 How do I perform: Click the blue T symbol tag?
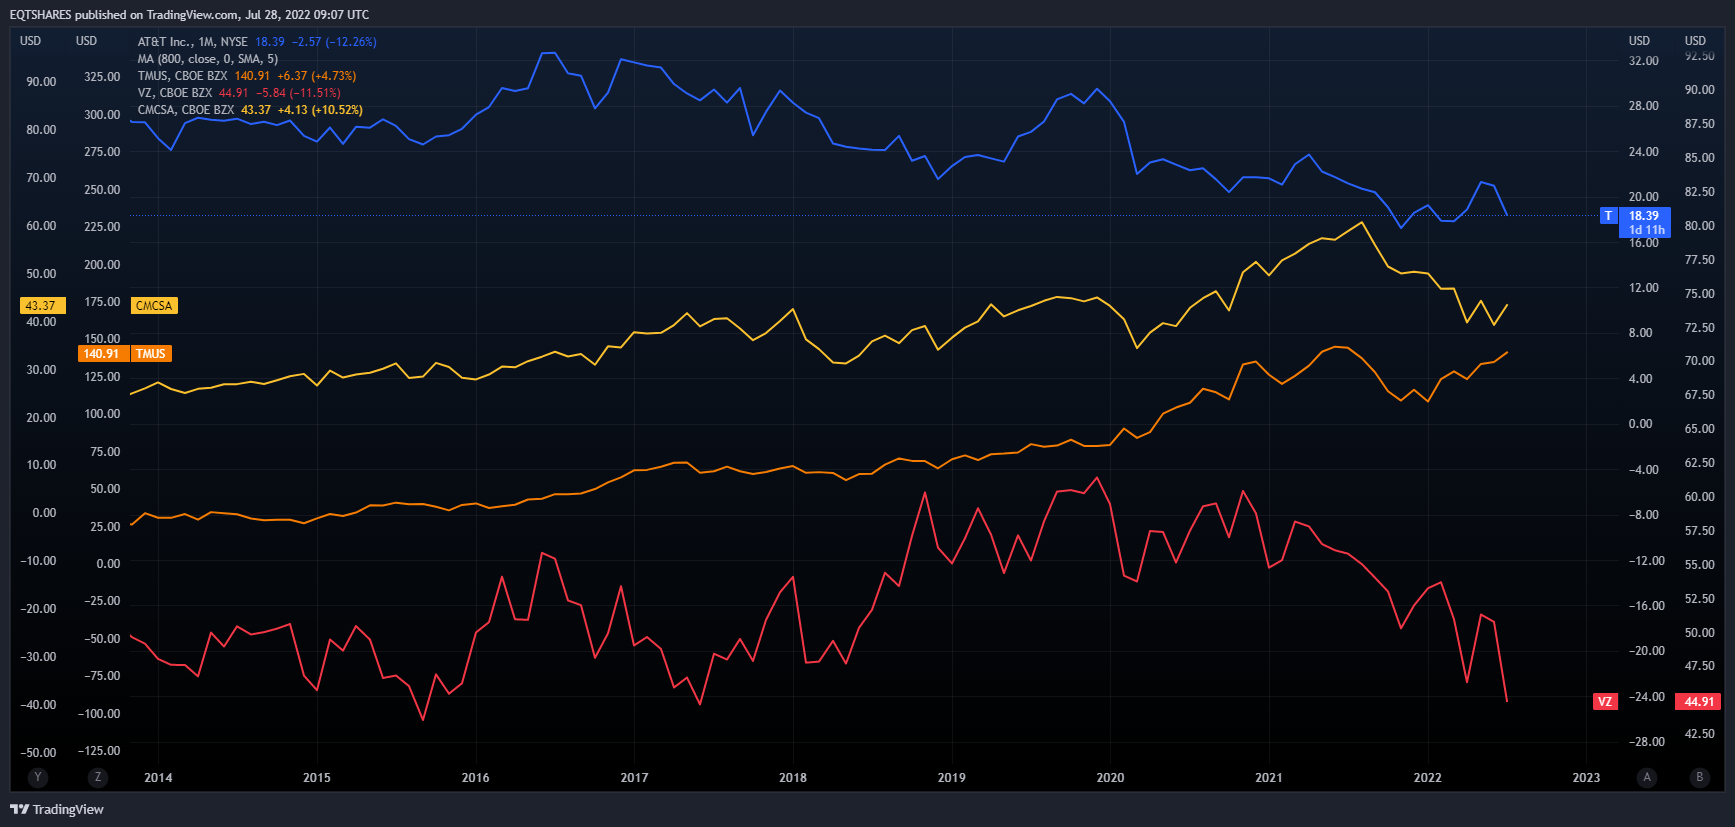(x=1608, y=216)
